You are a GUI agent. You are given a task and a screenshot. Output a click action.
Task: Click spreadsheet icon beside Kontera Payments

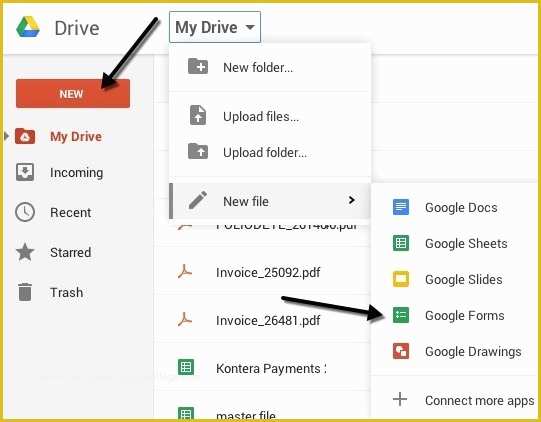[186, 367]
